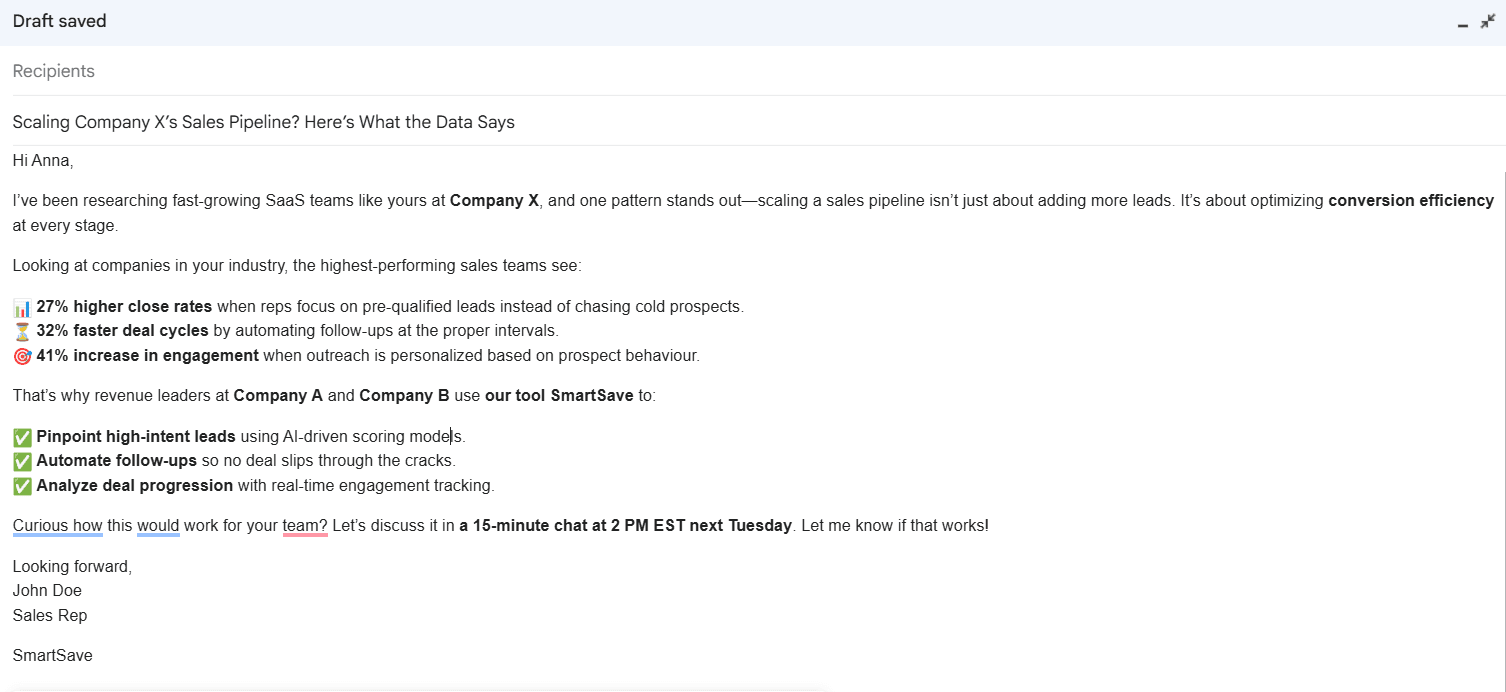The height and width of the screenshot is (692, 1506).
Task: Exit full screen using the shrink arrows icon
Action: pos(1487,20)
